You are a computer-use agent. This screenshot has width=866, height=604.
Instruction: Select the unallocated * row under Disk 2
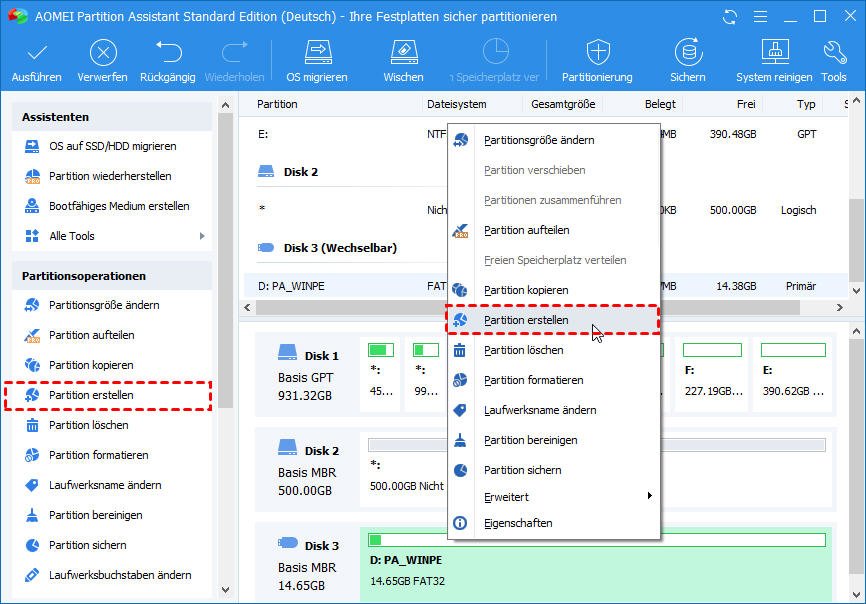tap(546, 210)
